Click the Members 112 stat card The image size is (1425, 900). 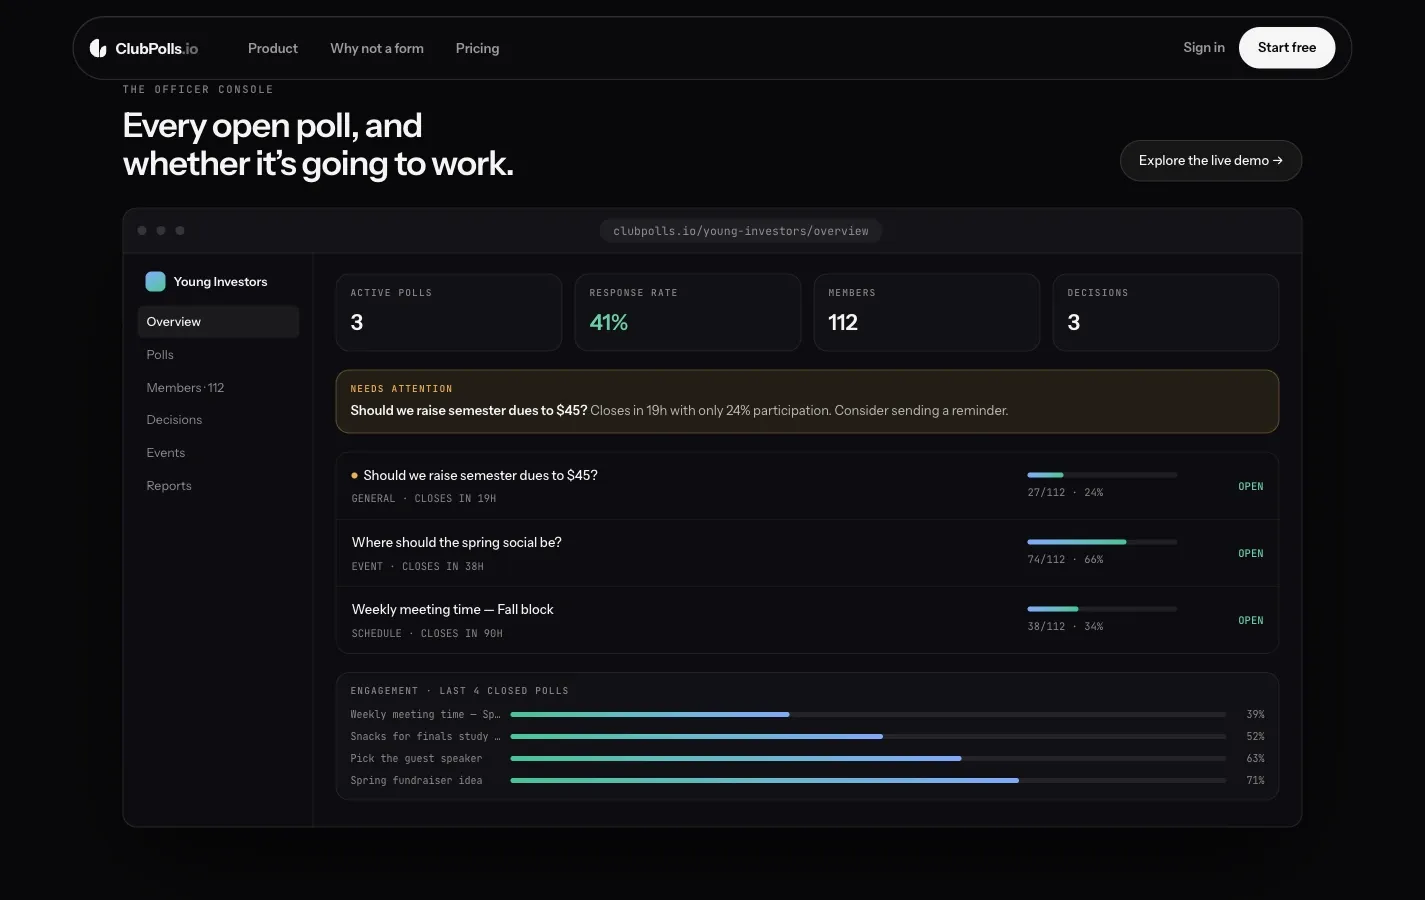[x=927, y=312]
